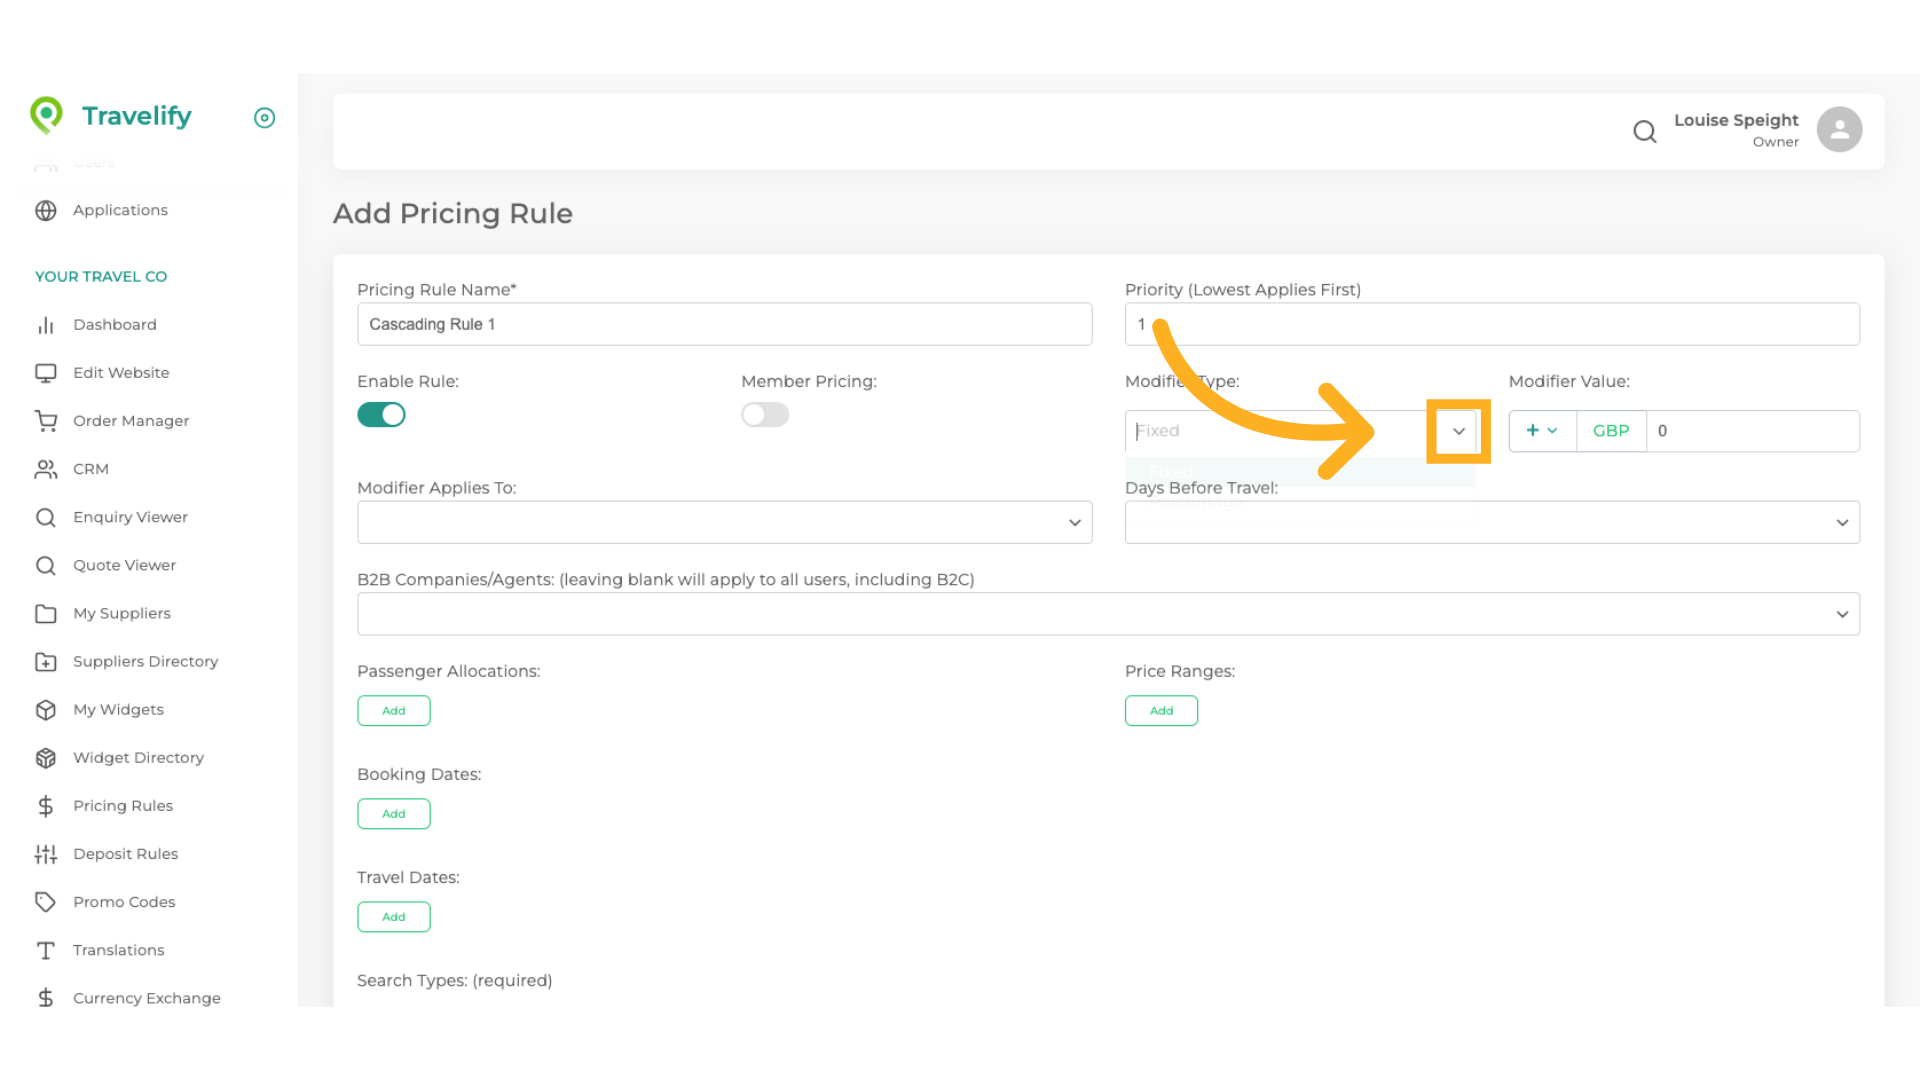Click Add under Price Ranges
Viewport: 1920px width, 1080px height.
[1161, 711]
